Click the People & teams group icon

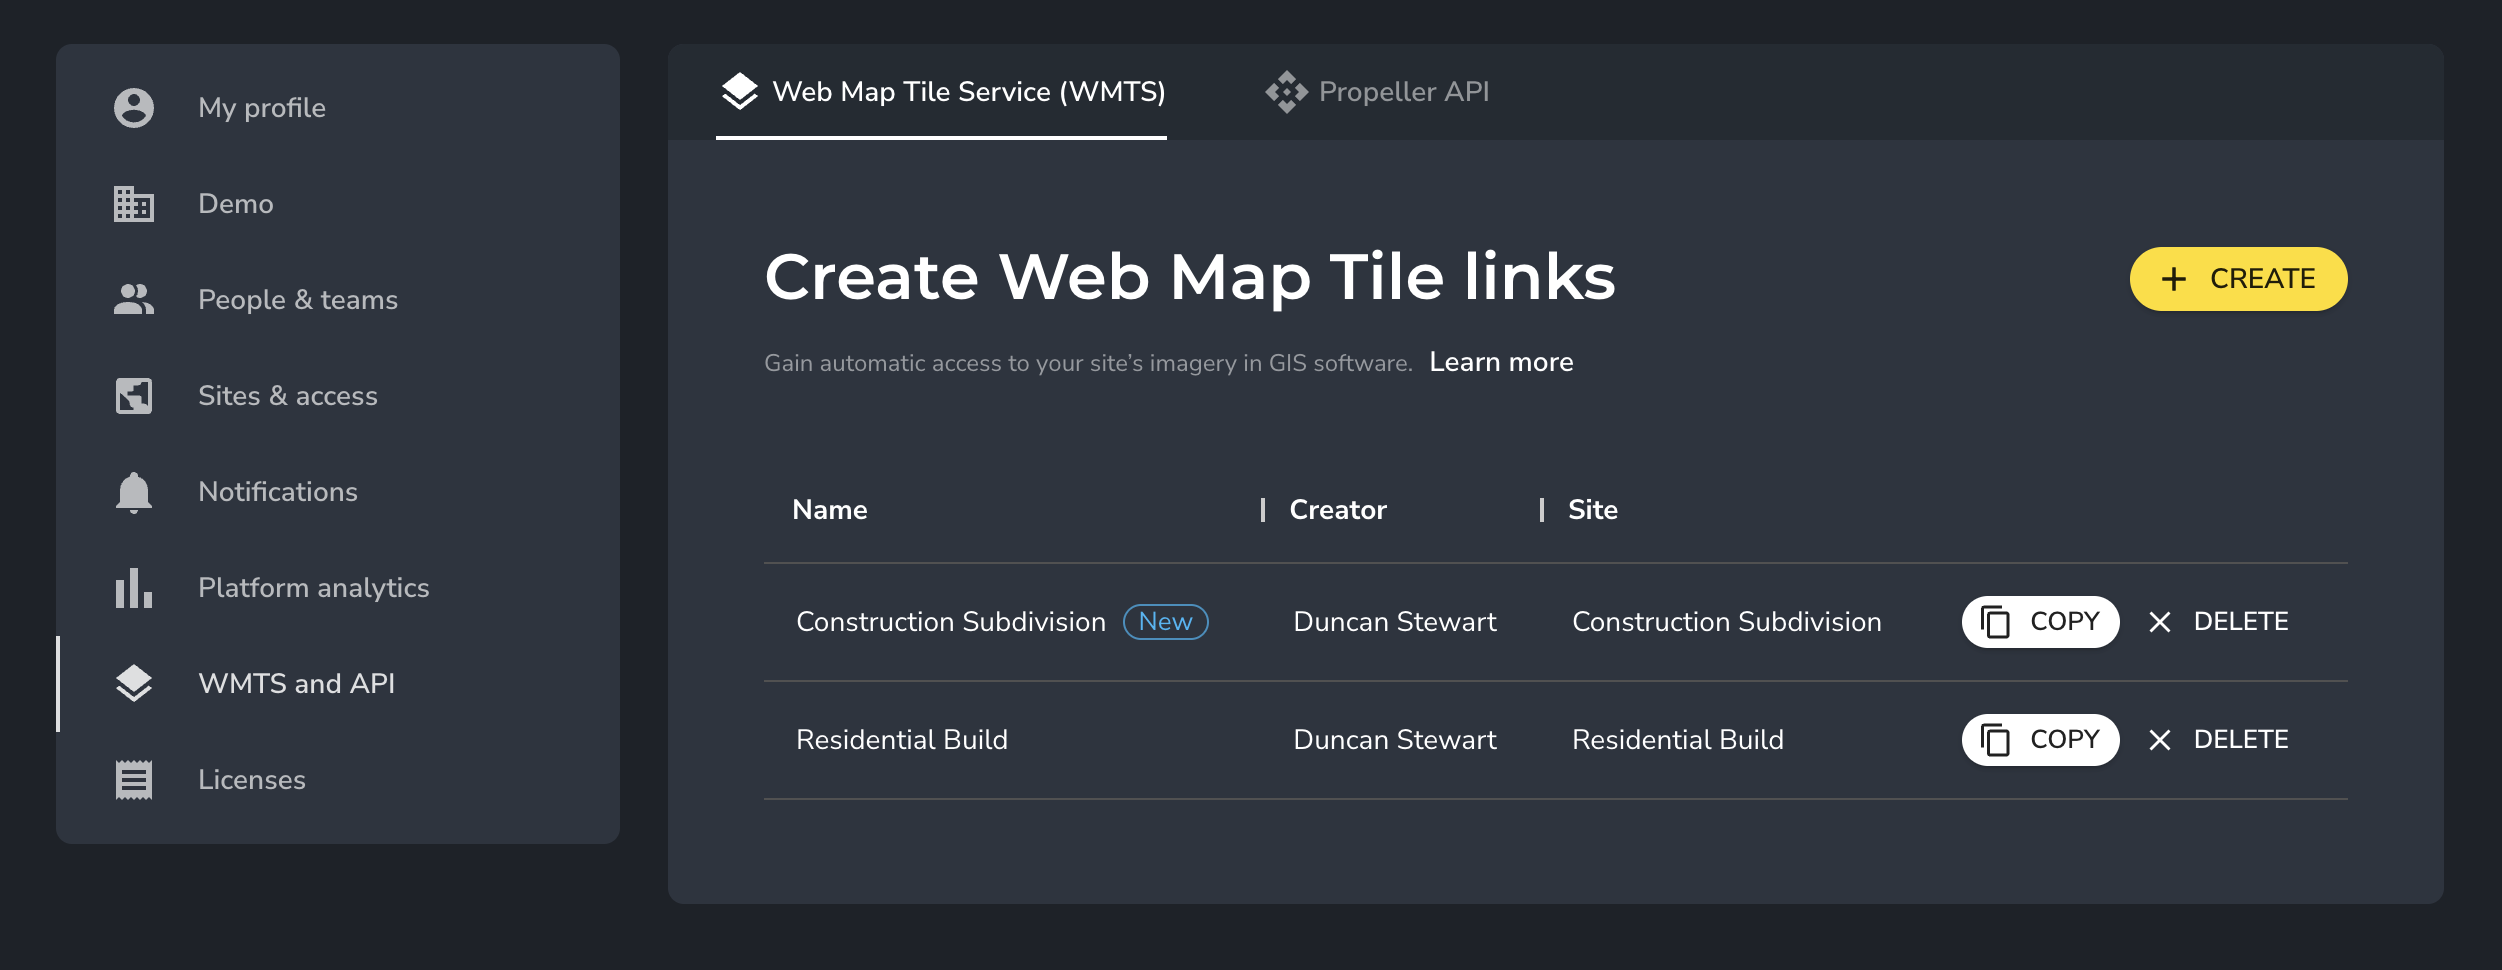click(x=134, y=300)
